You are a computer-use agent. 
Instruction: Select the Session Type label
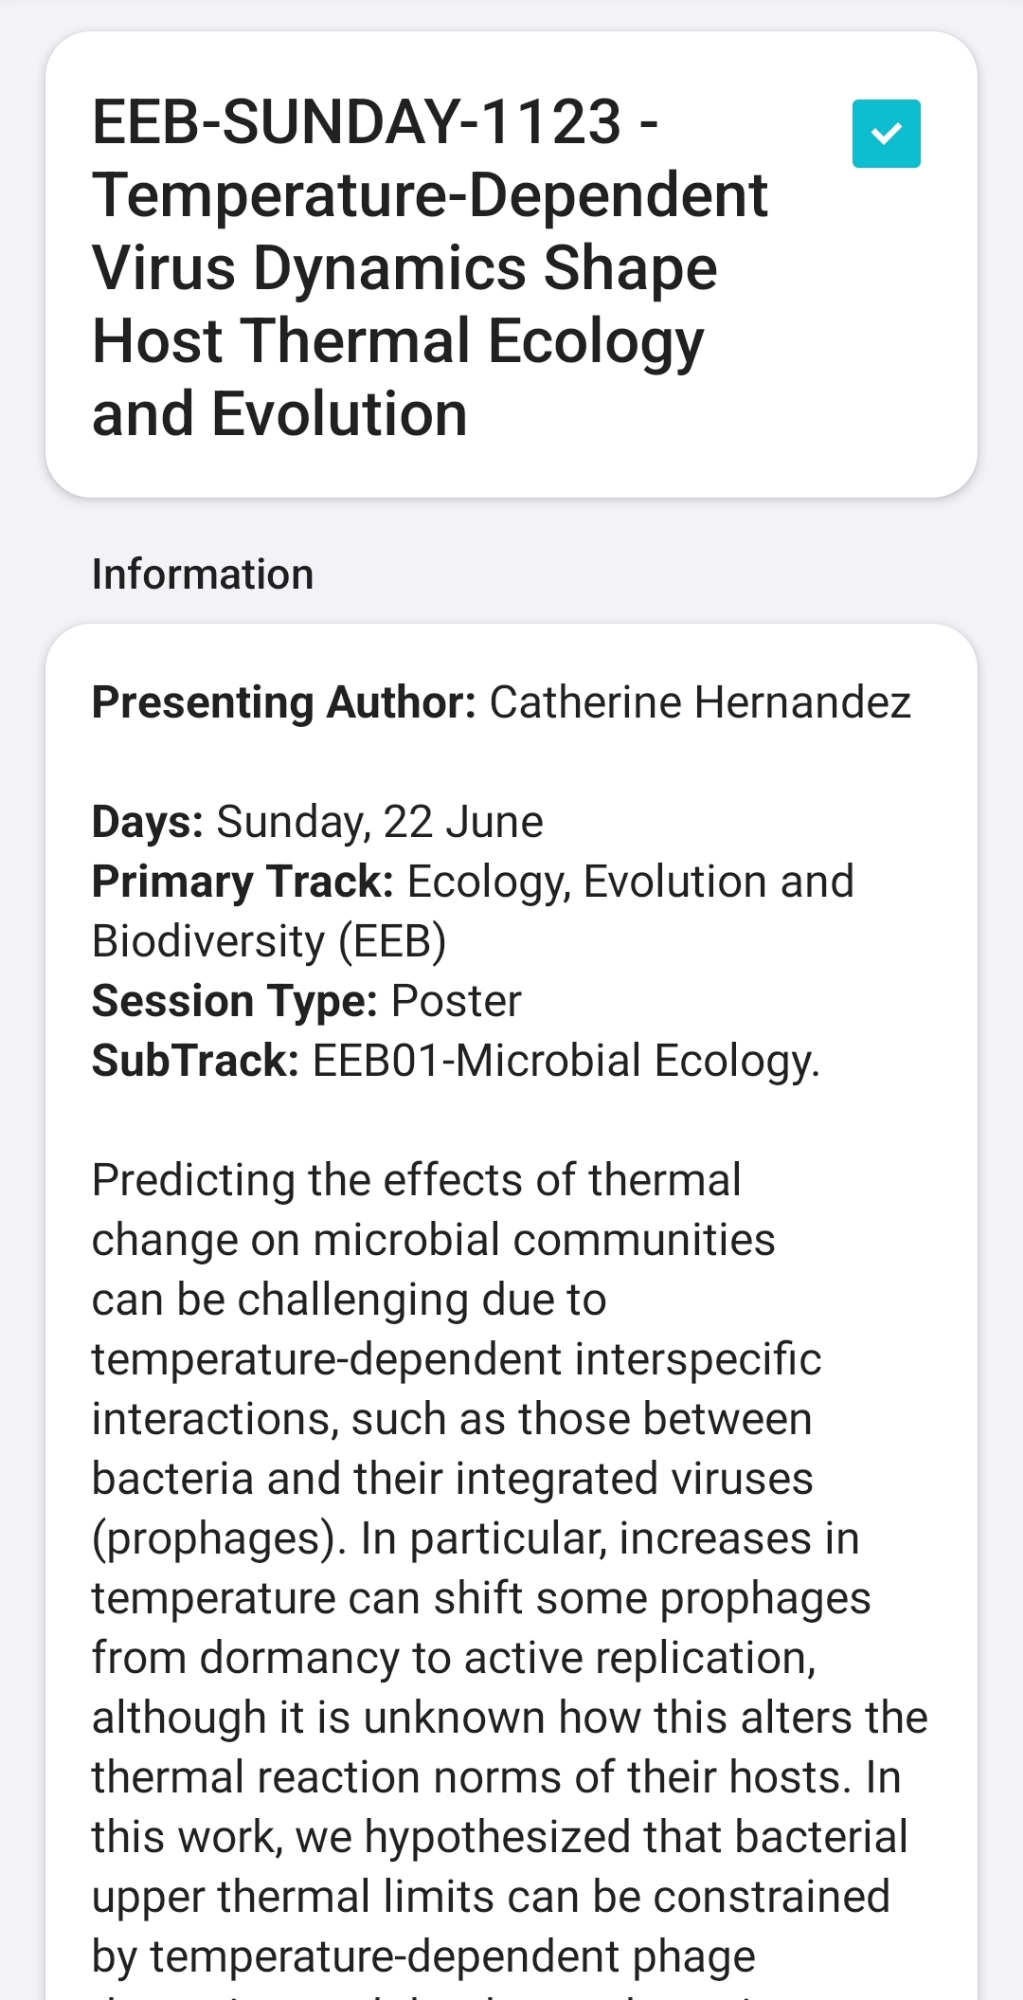[x=234, y=1001]
